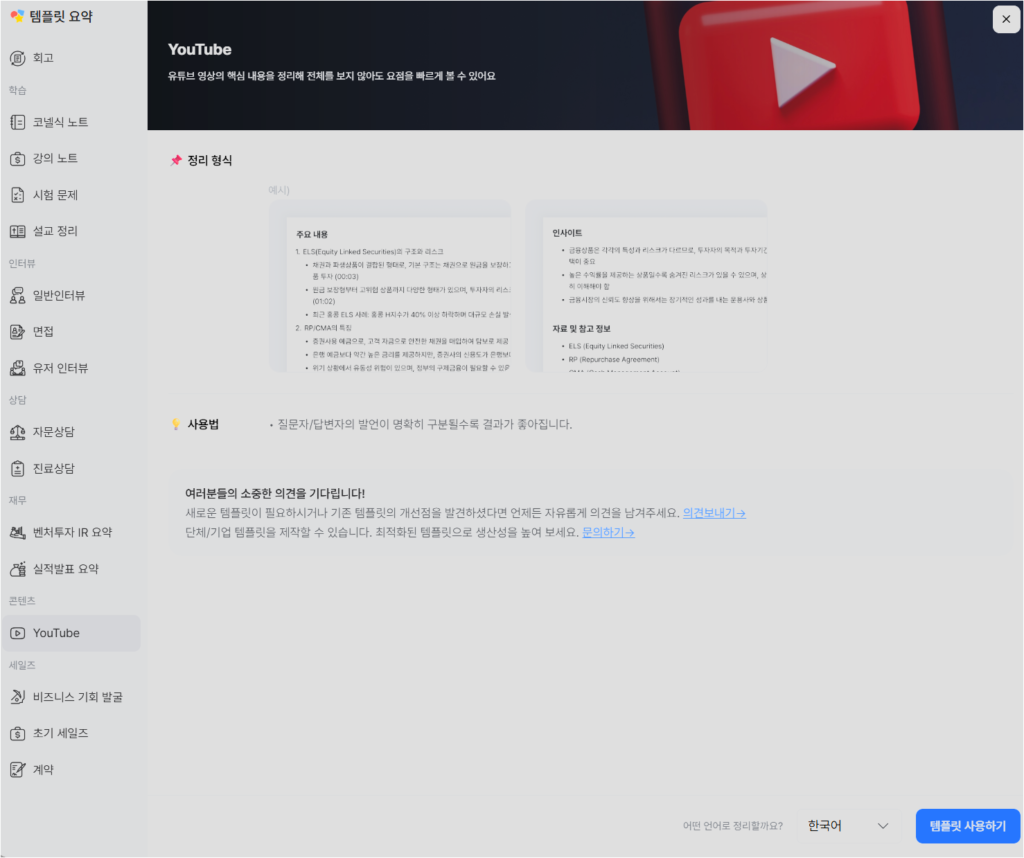Open the 비즈니스 기회 발굴 template

(x=19, y=697)
